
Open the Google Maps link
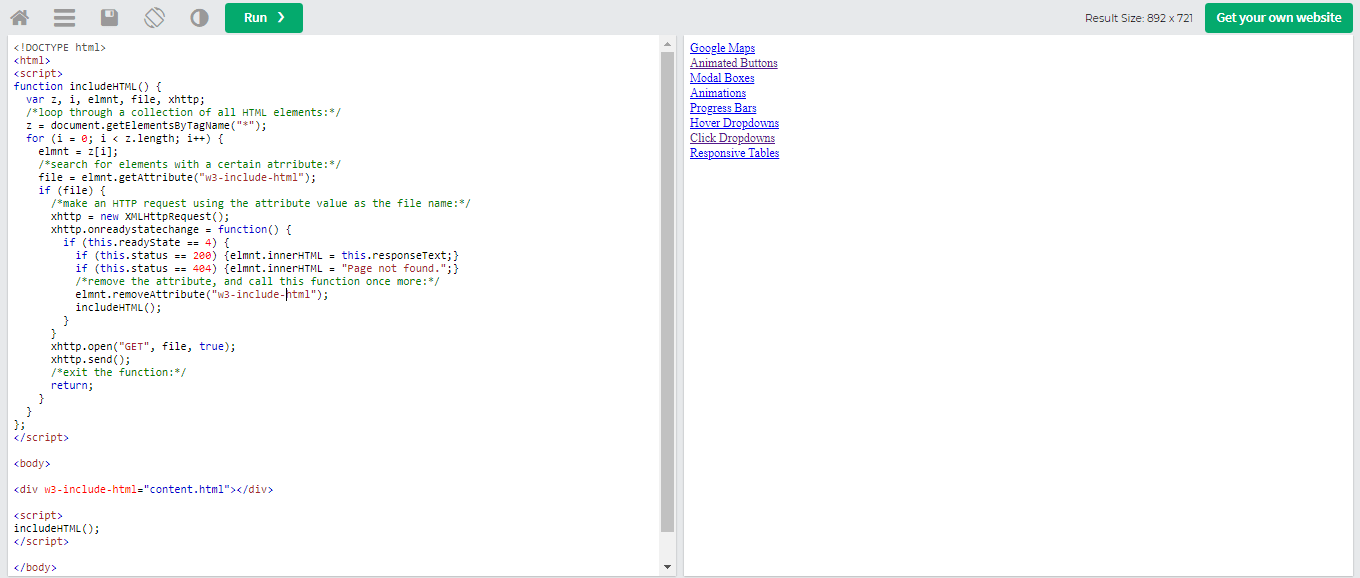pyautogui.click(x=722, y=48)
